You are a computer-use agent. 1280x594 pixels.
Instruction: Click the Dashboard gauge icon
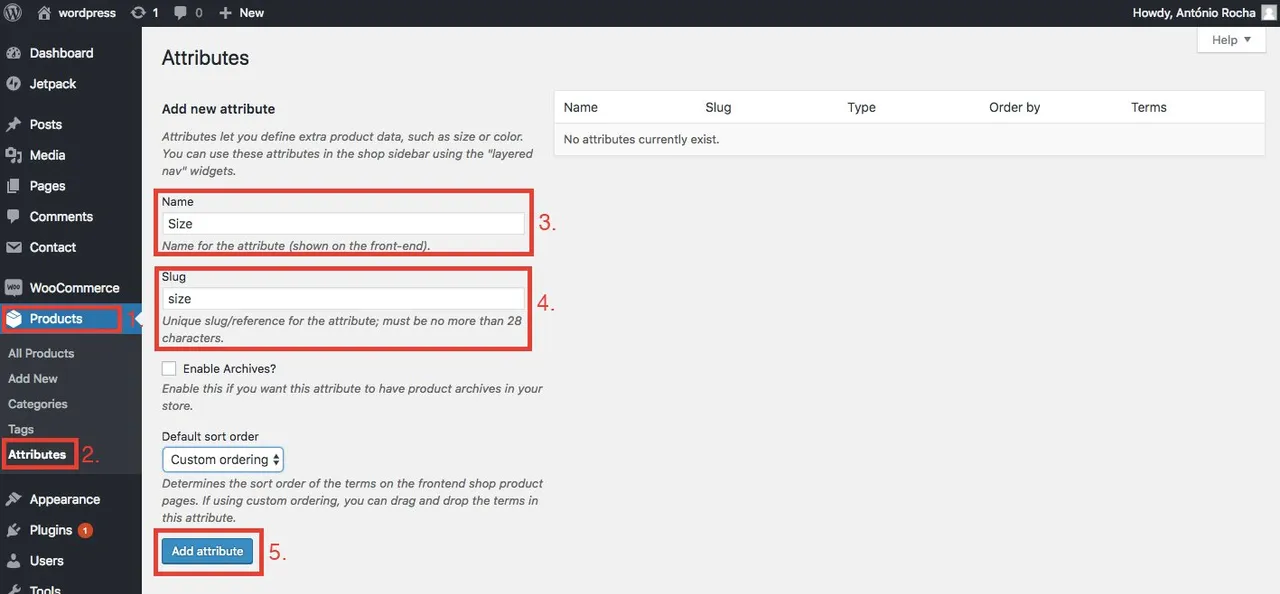pyautogui.click(x=13, y=53)
